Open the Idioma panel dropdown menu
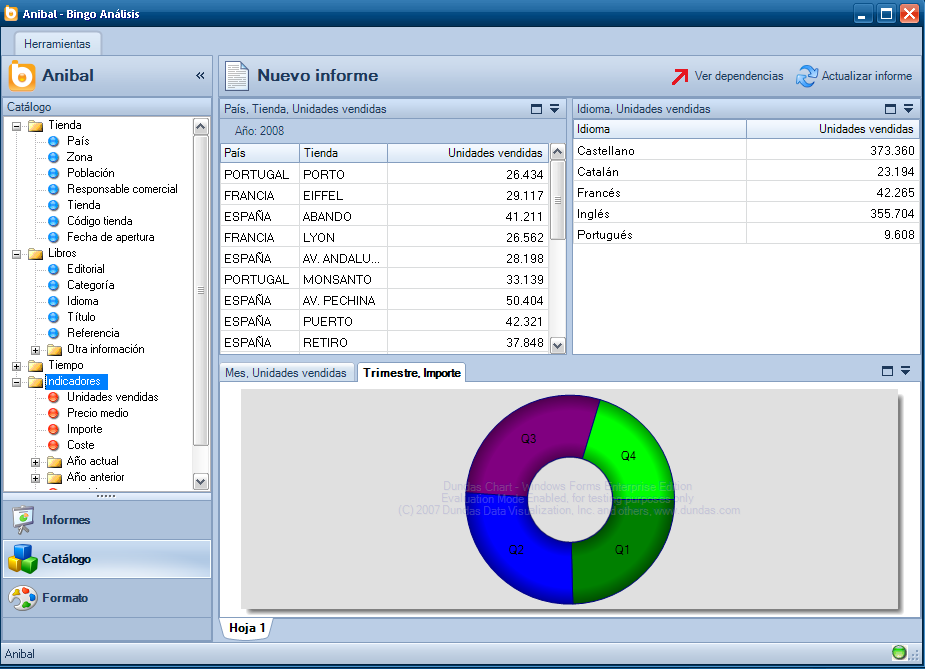 908,109
